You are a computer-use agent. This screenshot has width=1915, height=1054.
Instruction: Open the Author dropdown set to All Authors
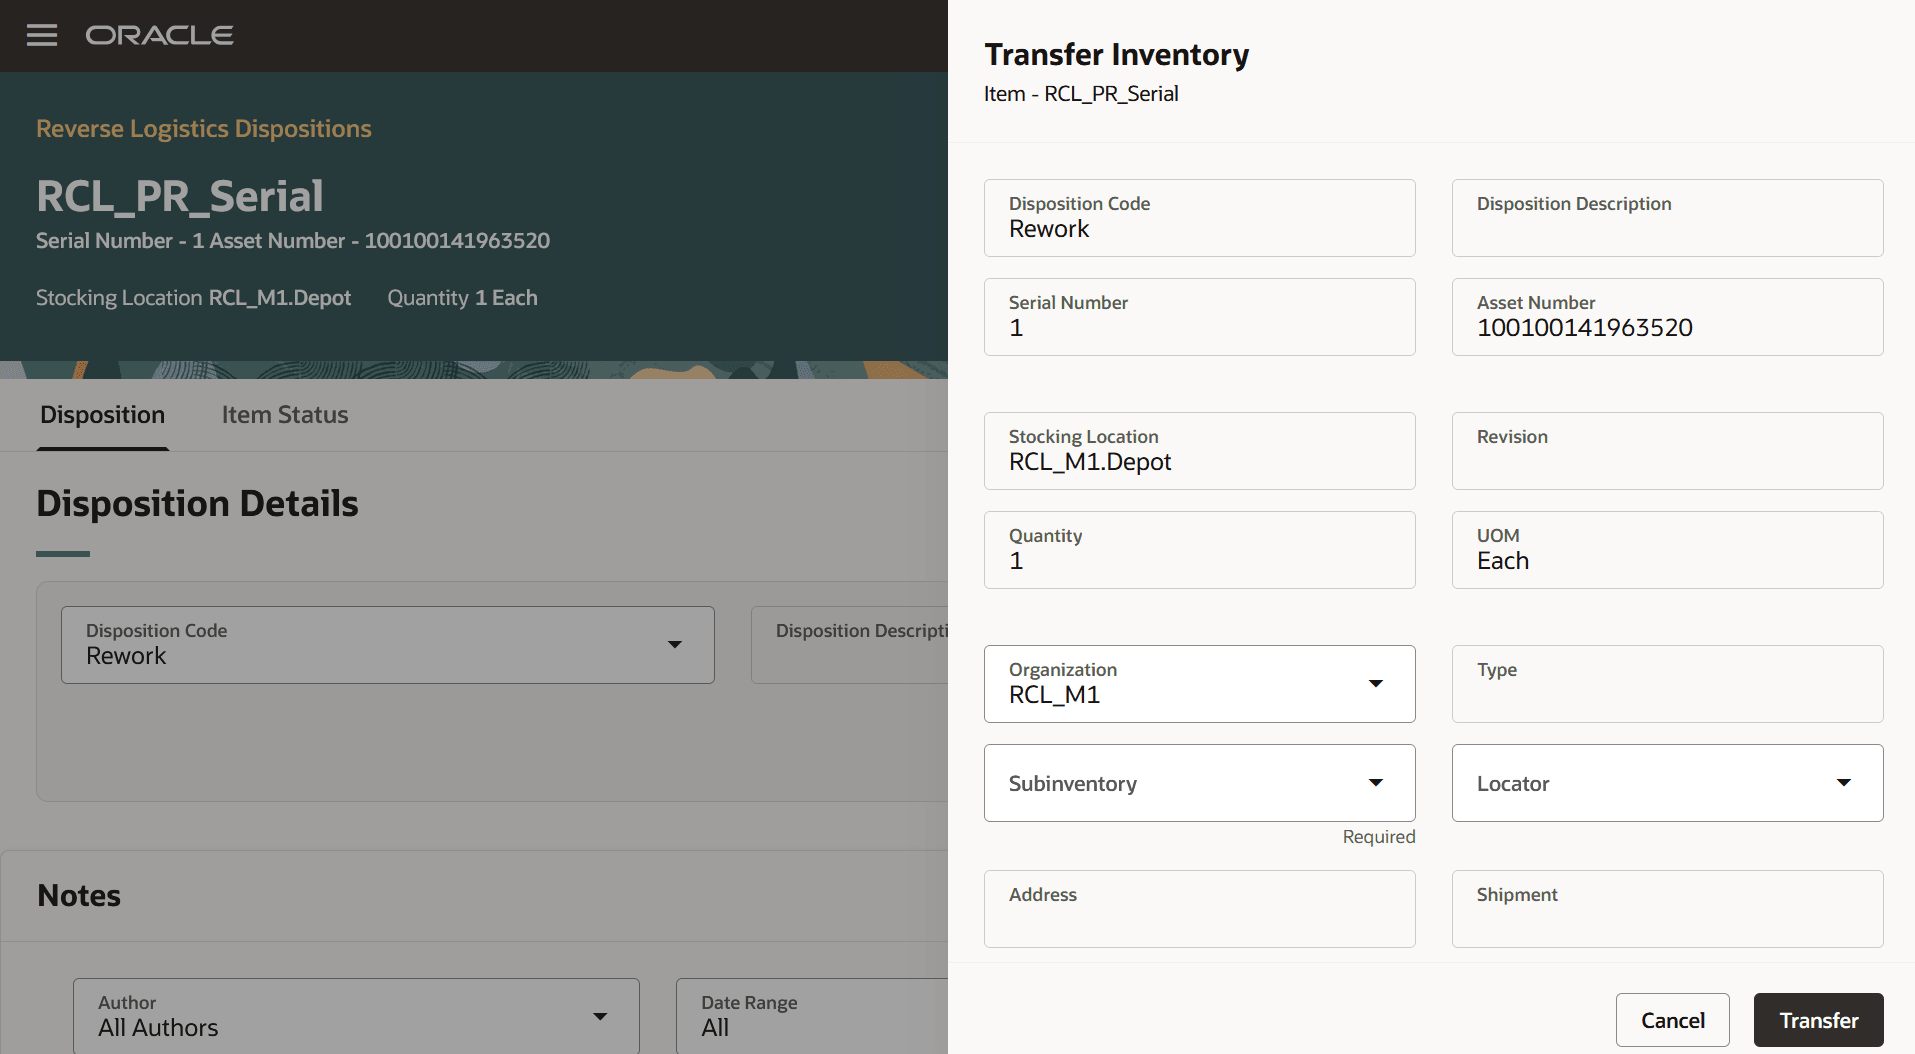point(600,1016)
